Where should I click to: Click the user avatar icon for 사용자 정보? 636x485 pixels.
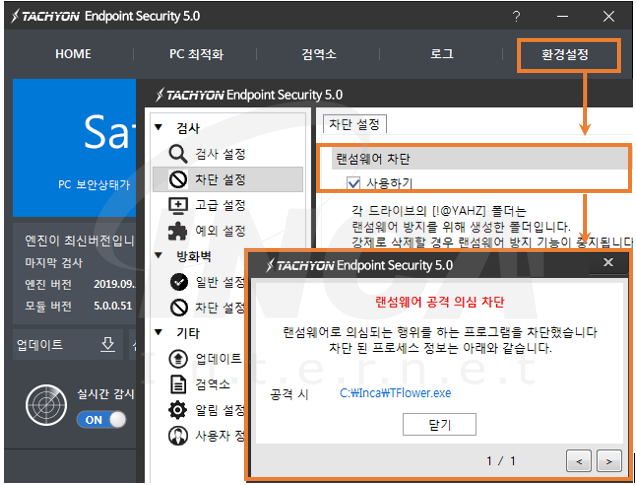pyautogui.click(x=178, y=436)
